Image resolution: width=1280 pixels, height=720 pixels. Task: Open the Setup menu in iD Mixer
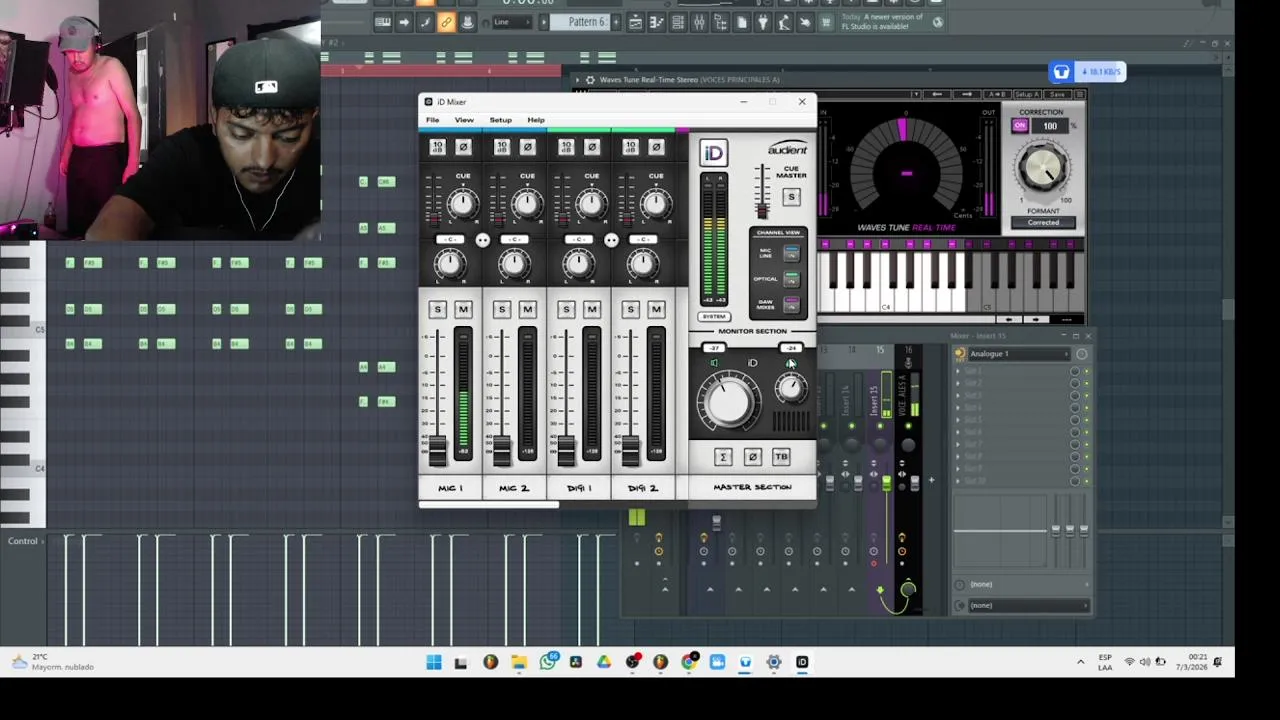[x=500, y=120]
